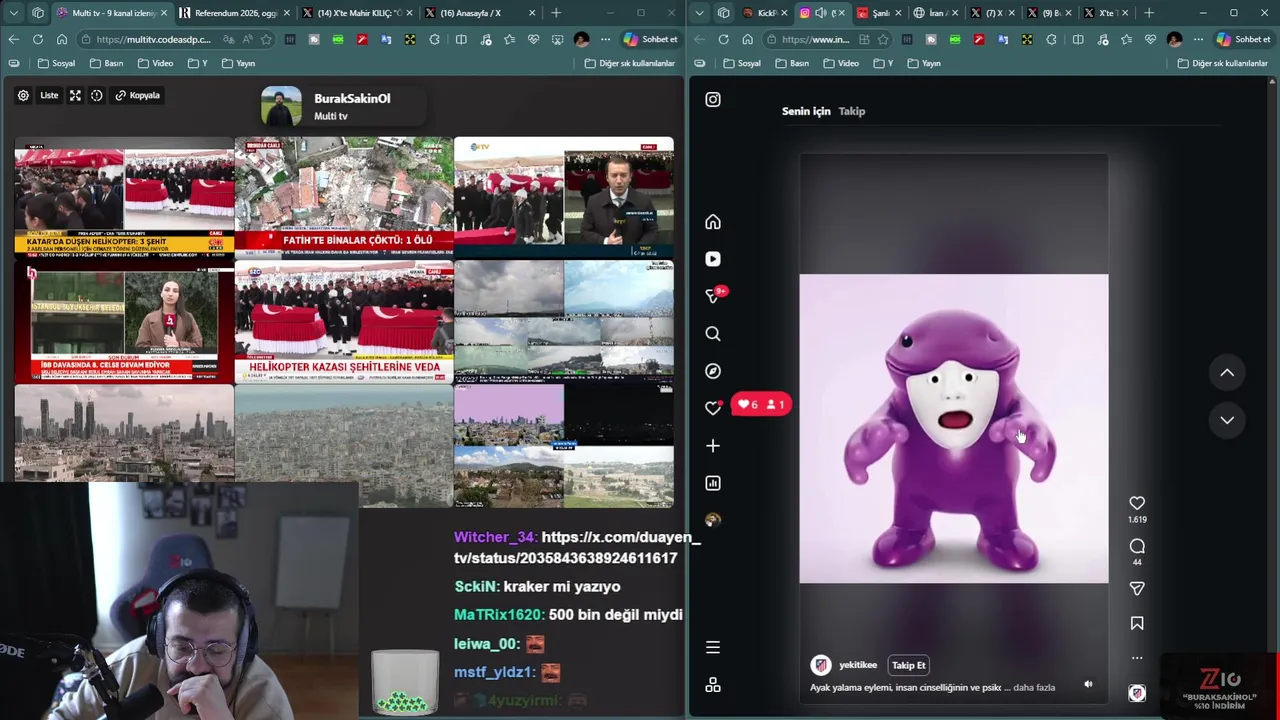Screen dimensions: 1280x720
Task: Click Helikopter Kazası Şehitlerine Veda channel
Action: click(x=344, y=322)
